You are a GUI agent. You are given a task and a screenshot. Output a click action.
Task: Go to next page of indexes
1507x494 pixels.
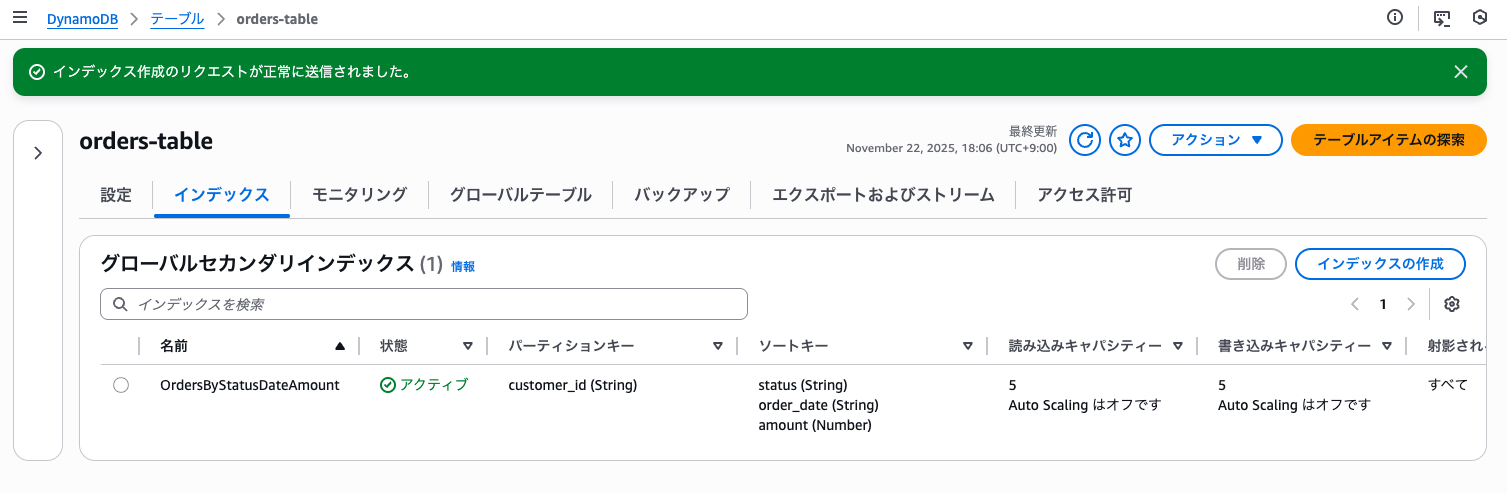pos(1411,304)
